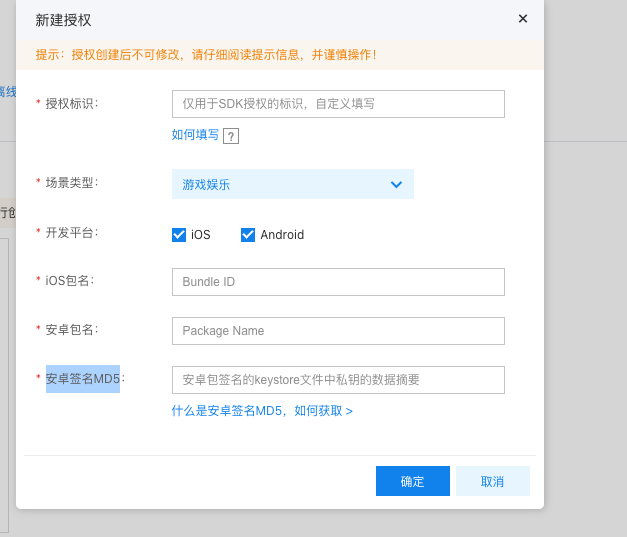Click the 场景类型 label text
This screenshot has width=627, height=537.
(72, 183)
